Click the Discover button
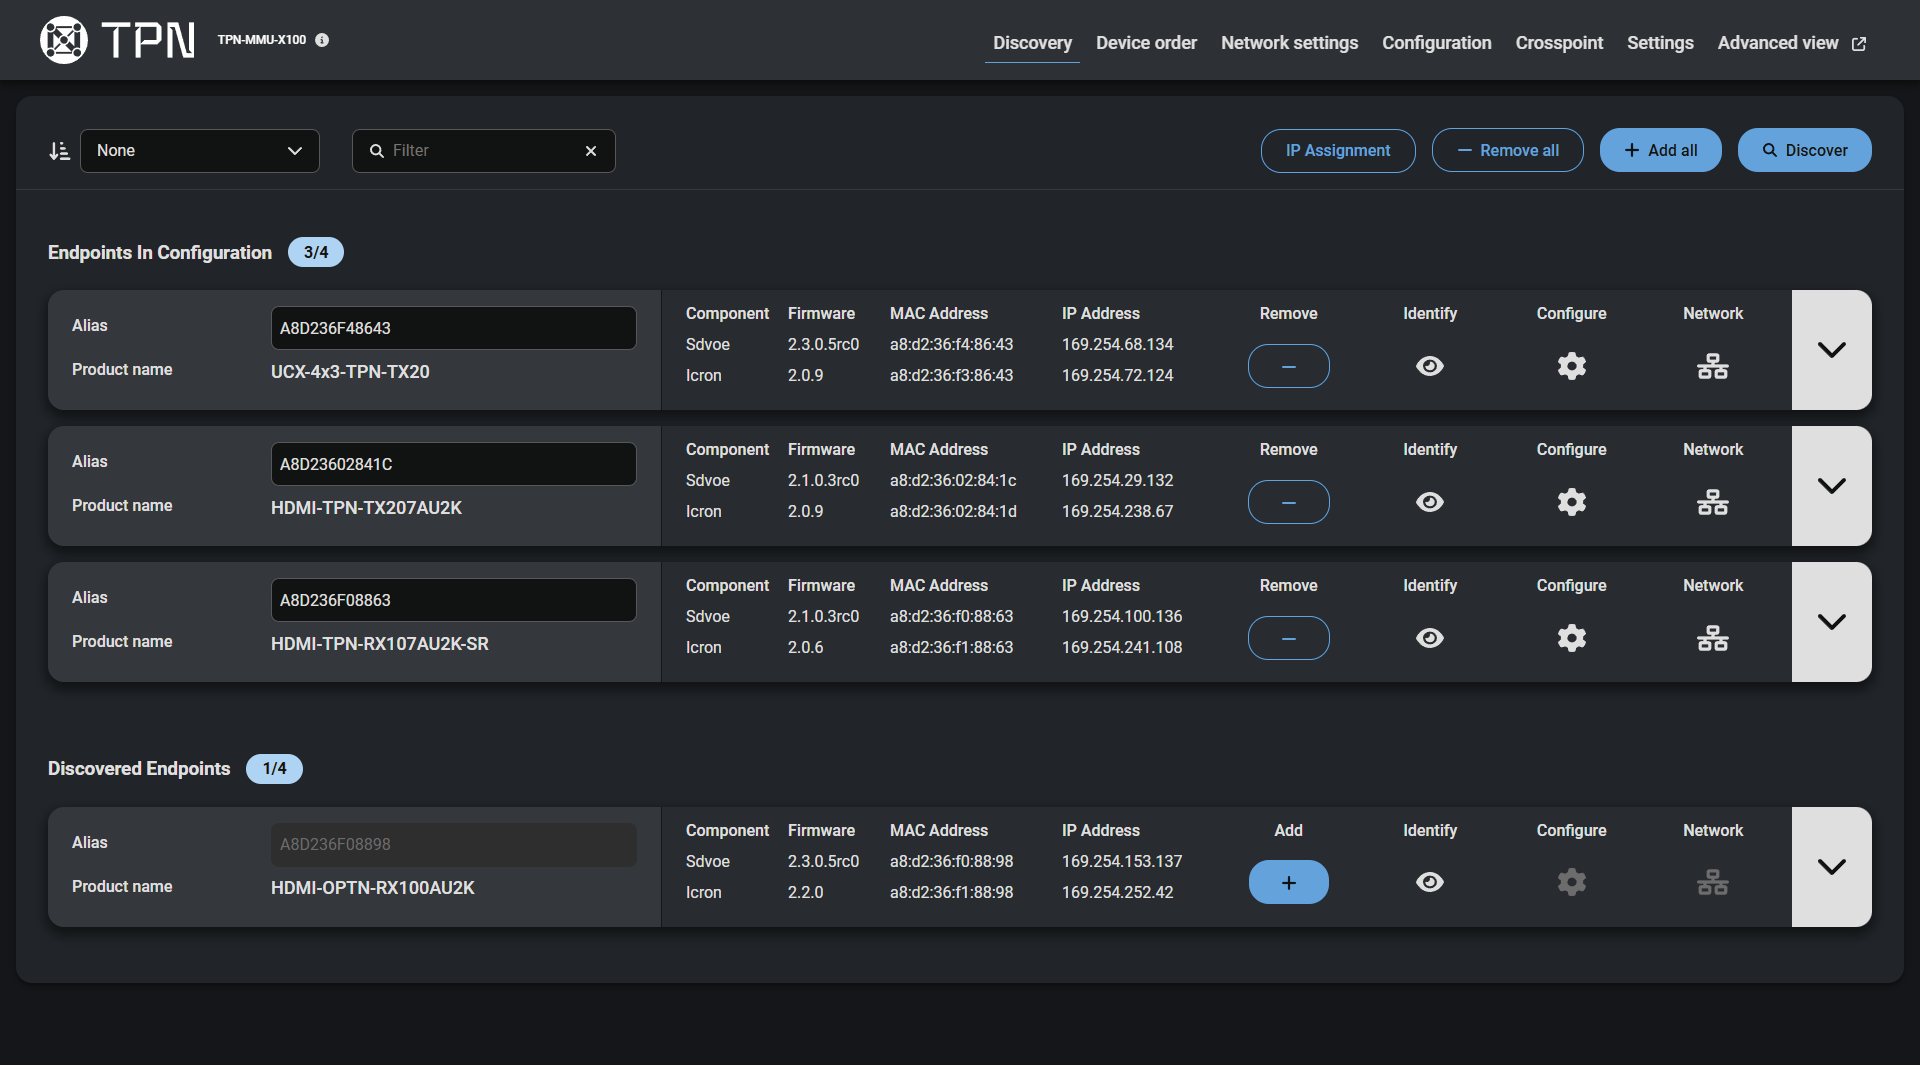The width and height of the screenshot is (1920, 1065). [x=1804, y=150]
